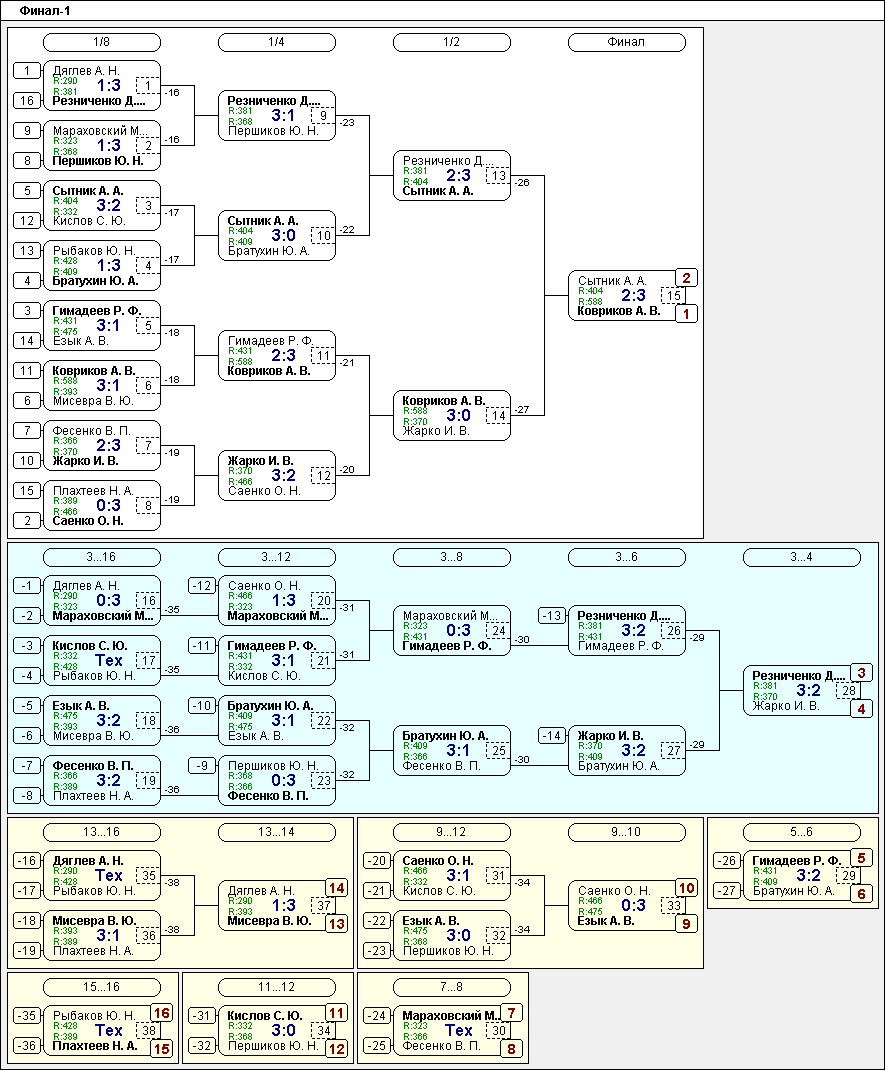
Task: Open match Езык vs Першиков 3:0
Action: pos(451,936)
